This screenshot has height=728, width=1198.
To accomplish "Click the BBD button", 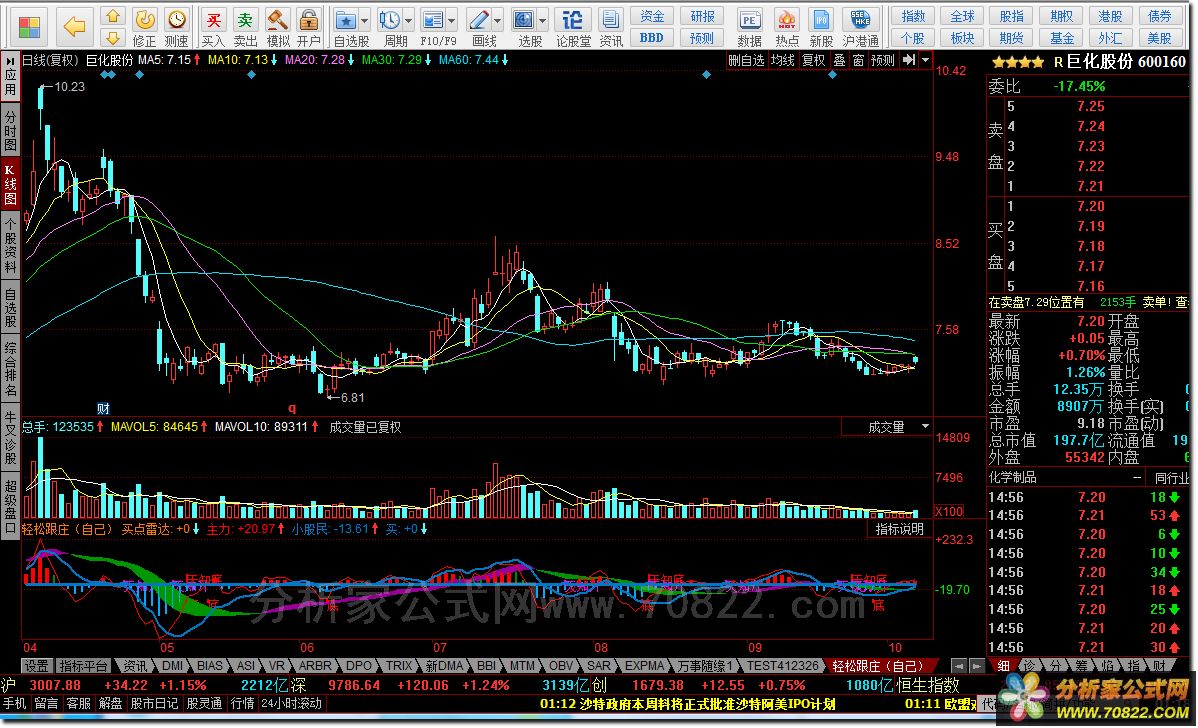I will pyautogui.click(x=652, y=38).
